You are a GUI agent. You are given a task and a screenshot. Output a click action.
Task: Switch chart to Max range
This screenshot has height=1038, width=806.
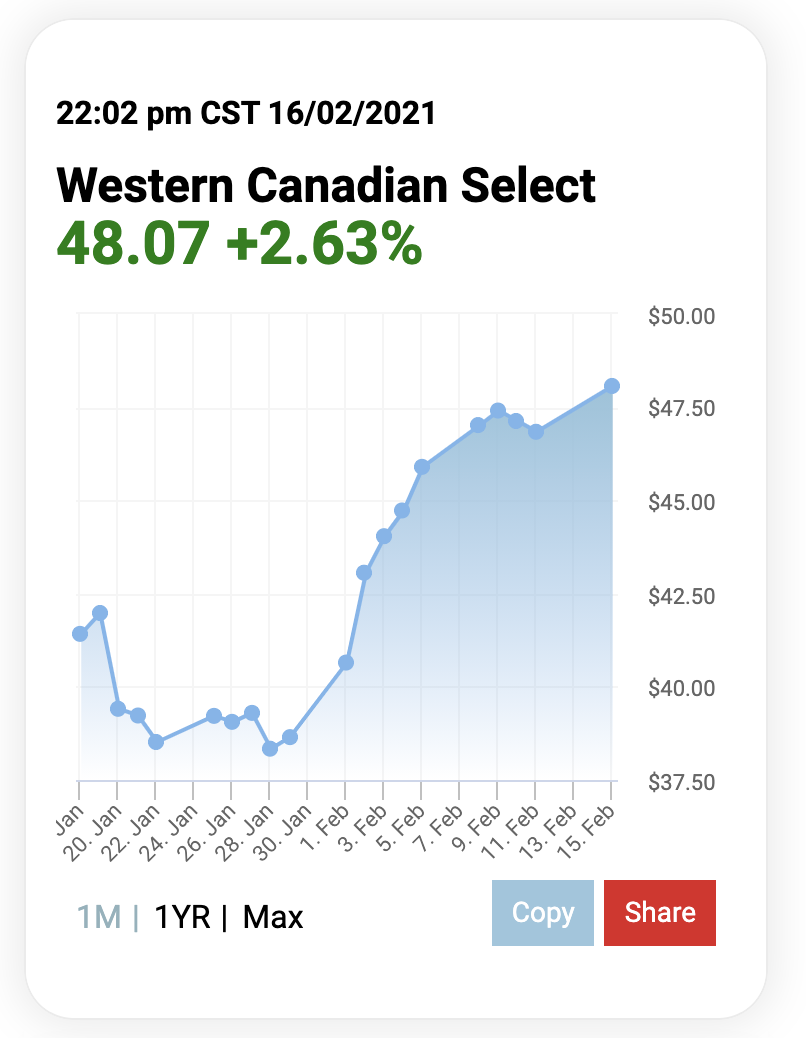273,917
